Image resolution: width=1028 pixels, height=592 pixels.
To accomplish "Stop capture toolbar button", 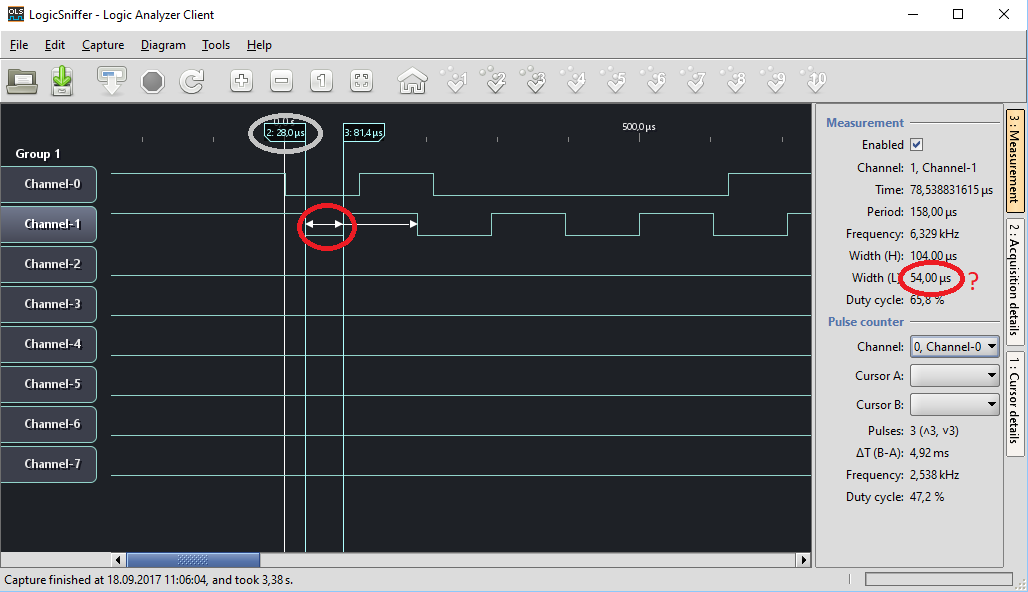I will click(152, 82).
